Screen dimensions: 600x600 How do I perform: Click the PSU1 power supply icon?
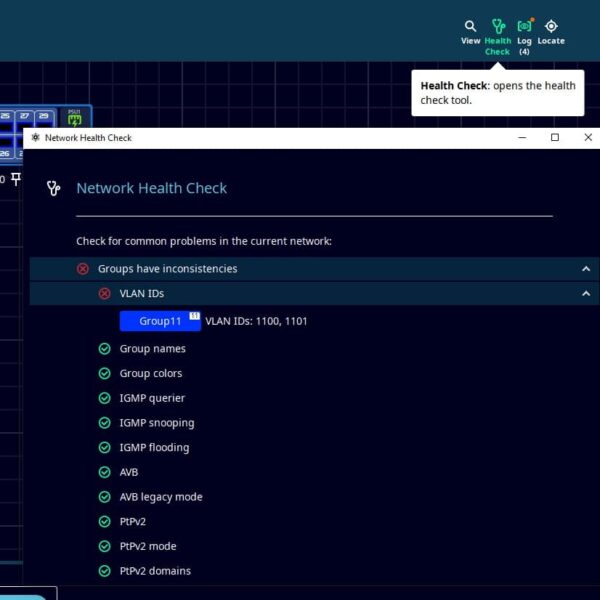[x=74, y=118]
